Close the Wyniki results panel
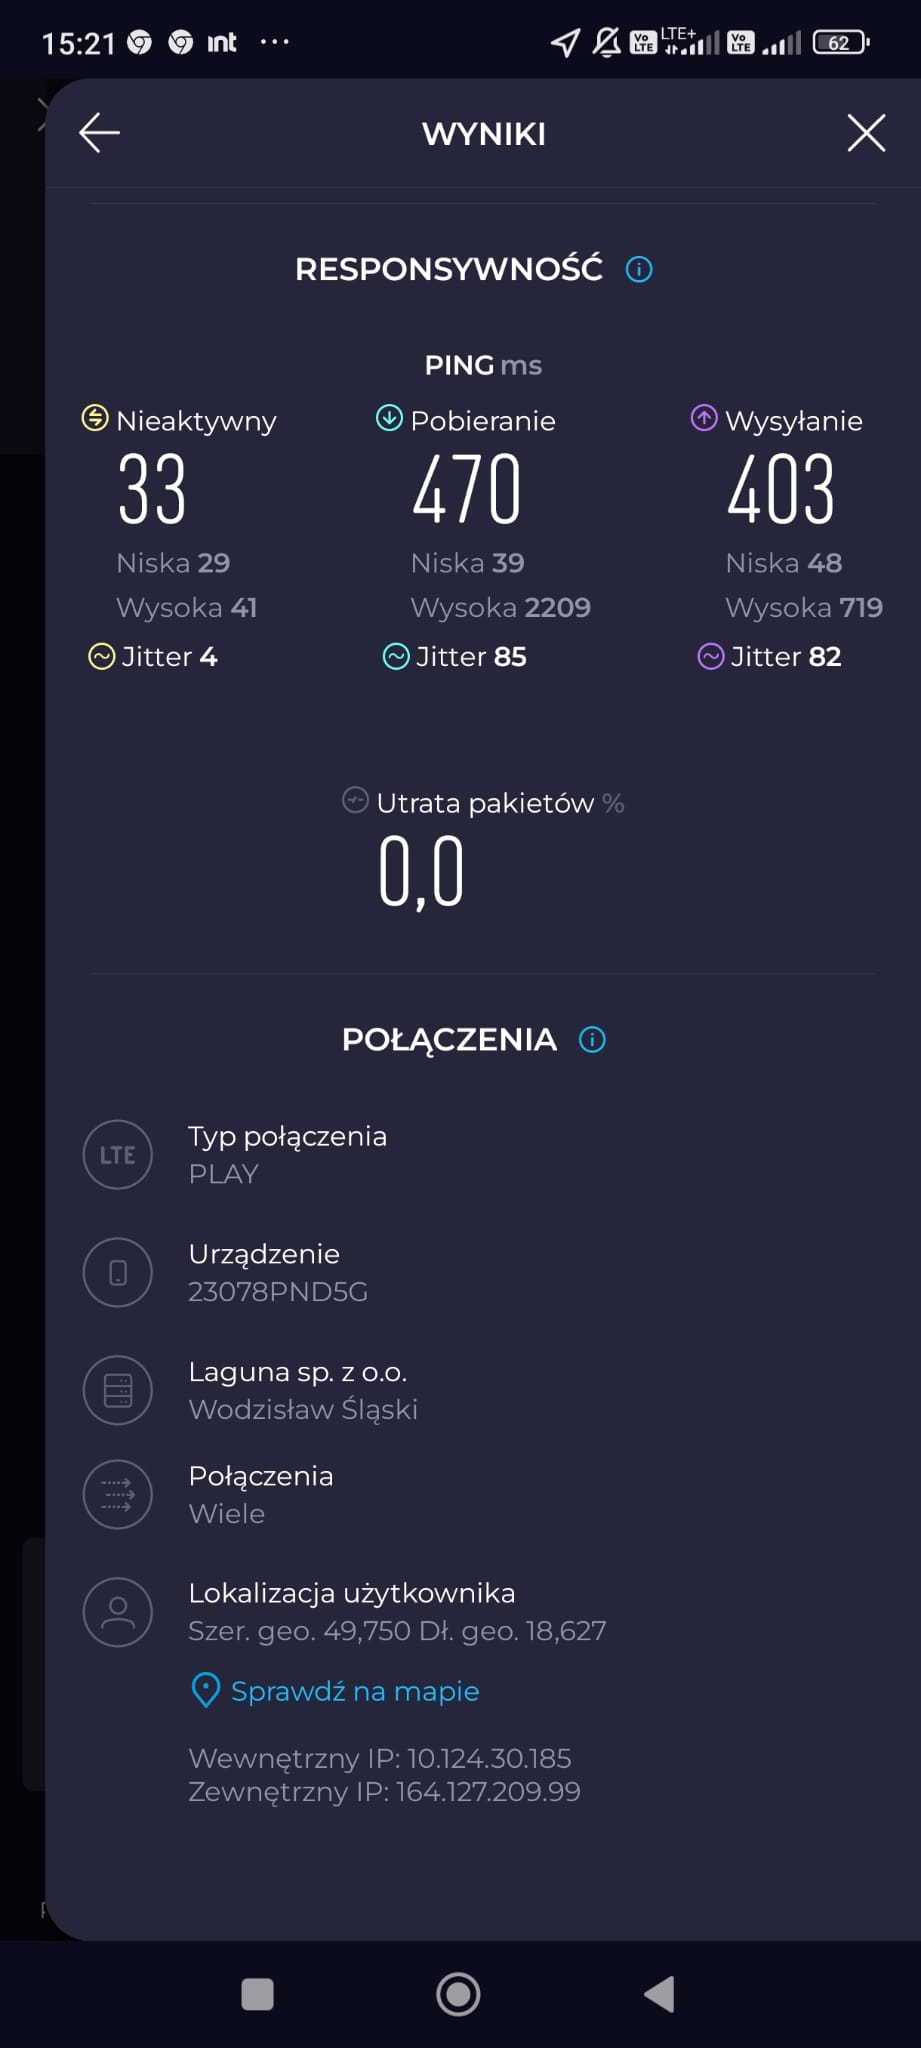 866,133
